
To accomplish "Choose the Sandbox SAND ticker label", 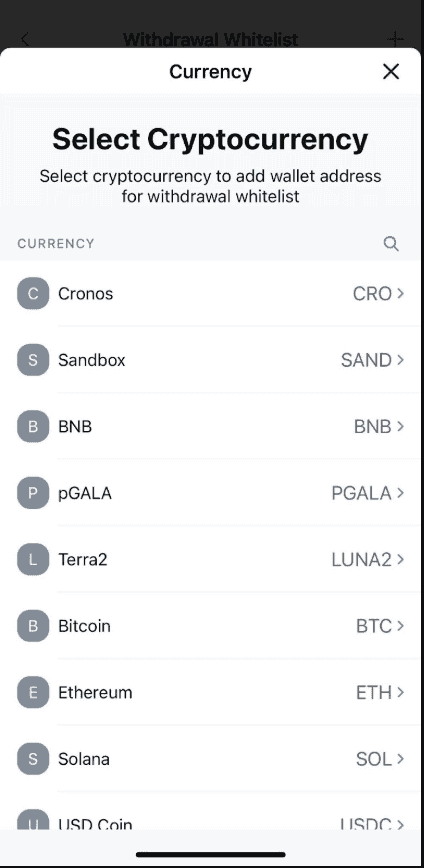I will (366, 360).
